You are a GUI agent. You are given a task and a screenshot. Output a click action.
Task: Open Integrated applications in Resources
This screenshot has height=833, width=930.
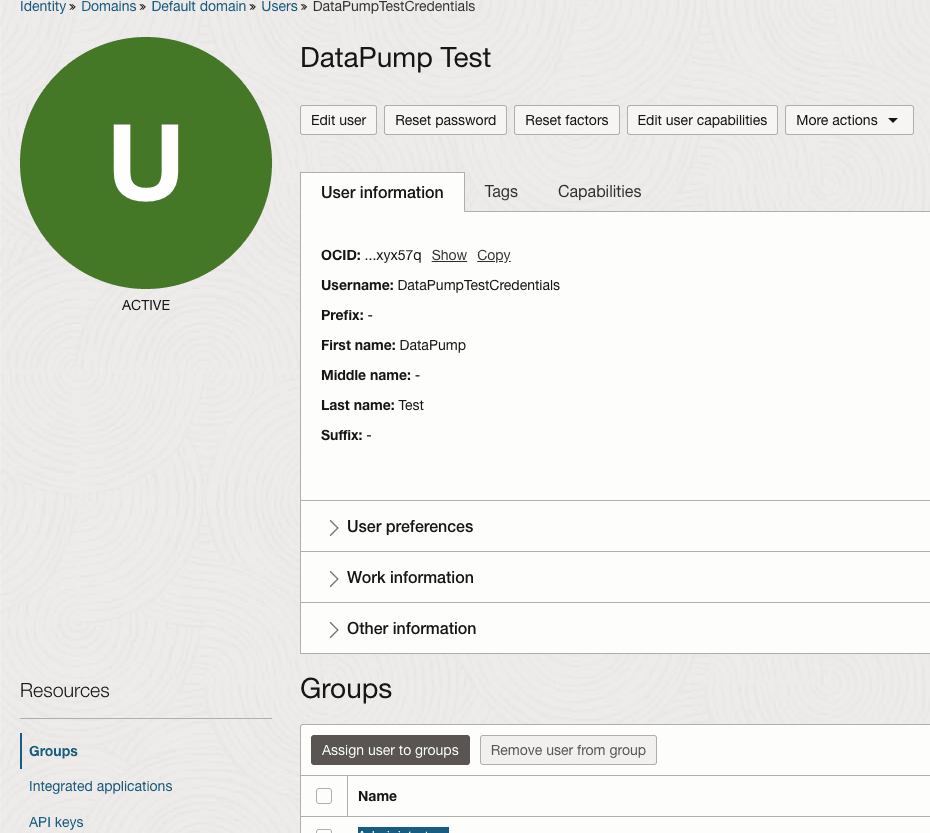pyautogui.click(x=100, y=786)
